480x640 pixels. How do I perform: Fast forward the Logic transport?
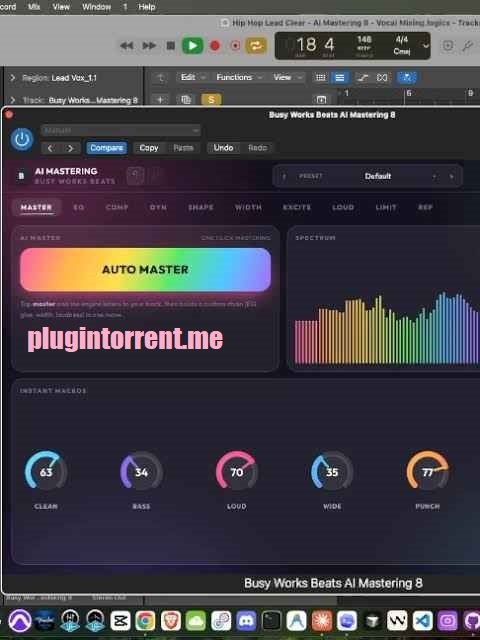pos(149,45)
